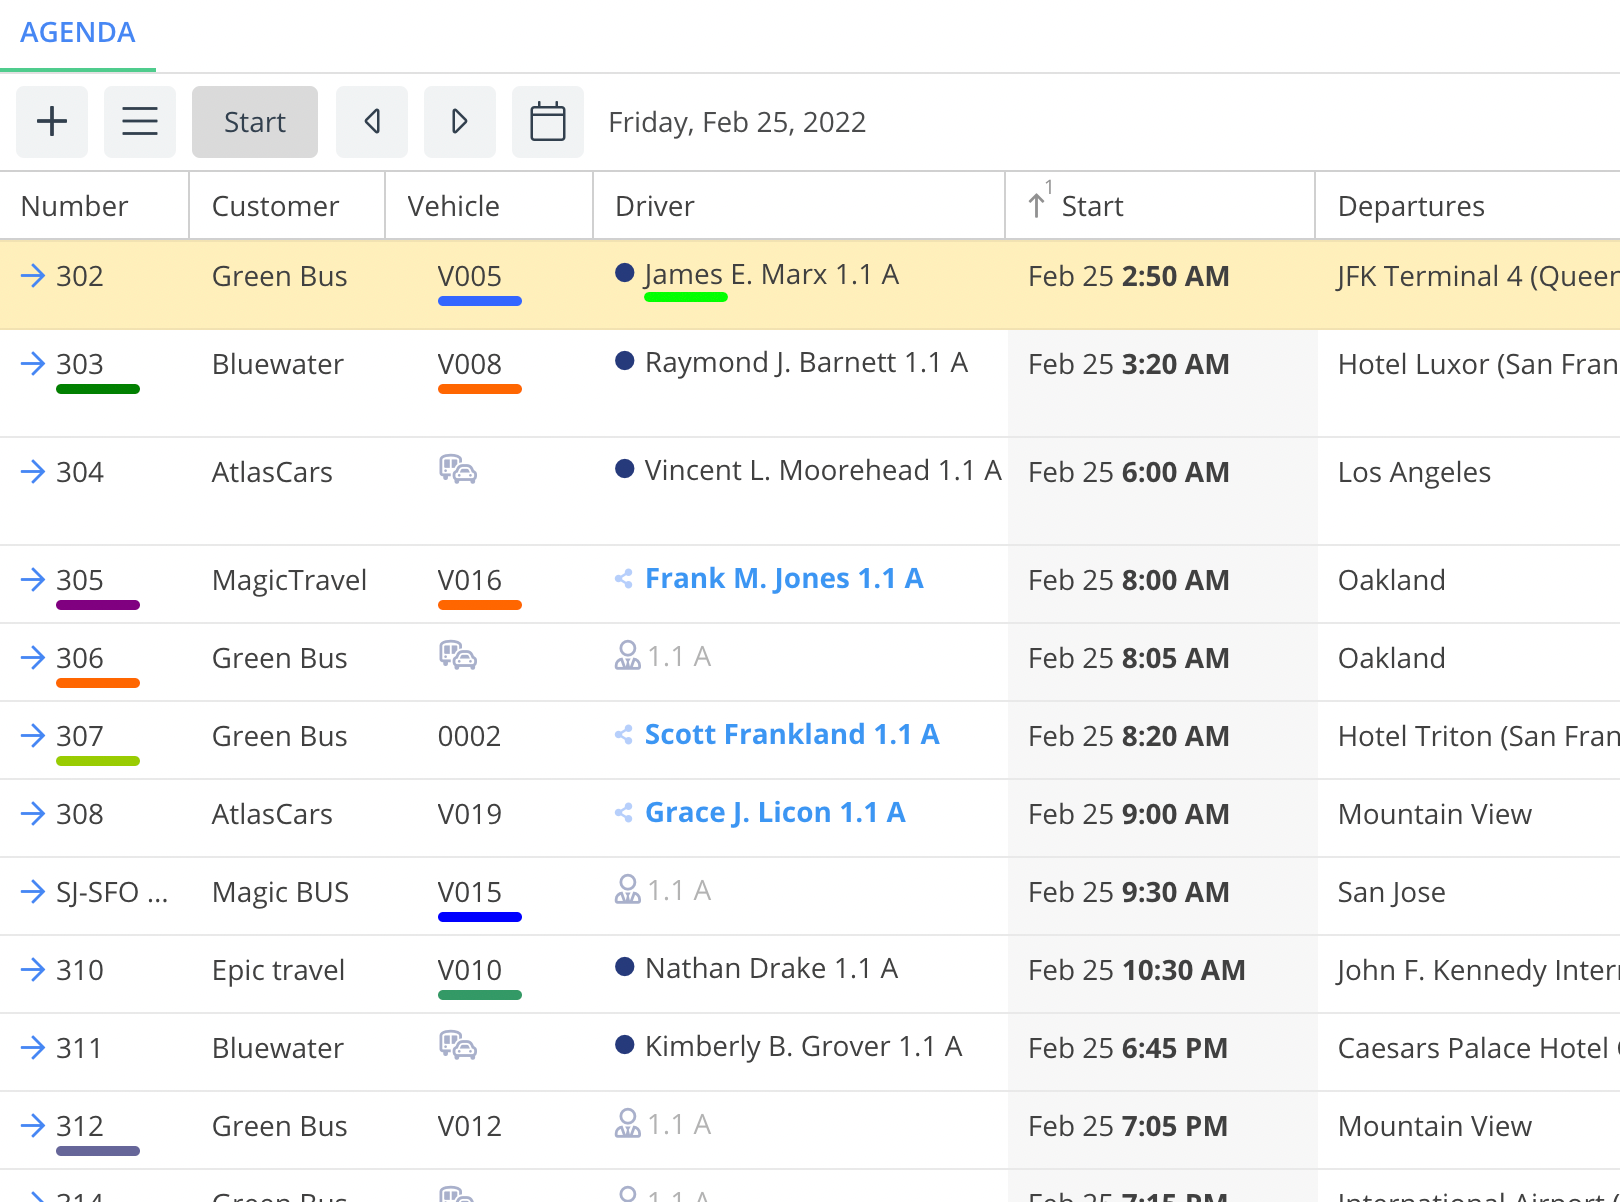Go to previous day arrow

tap(372, 122)
